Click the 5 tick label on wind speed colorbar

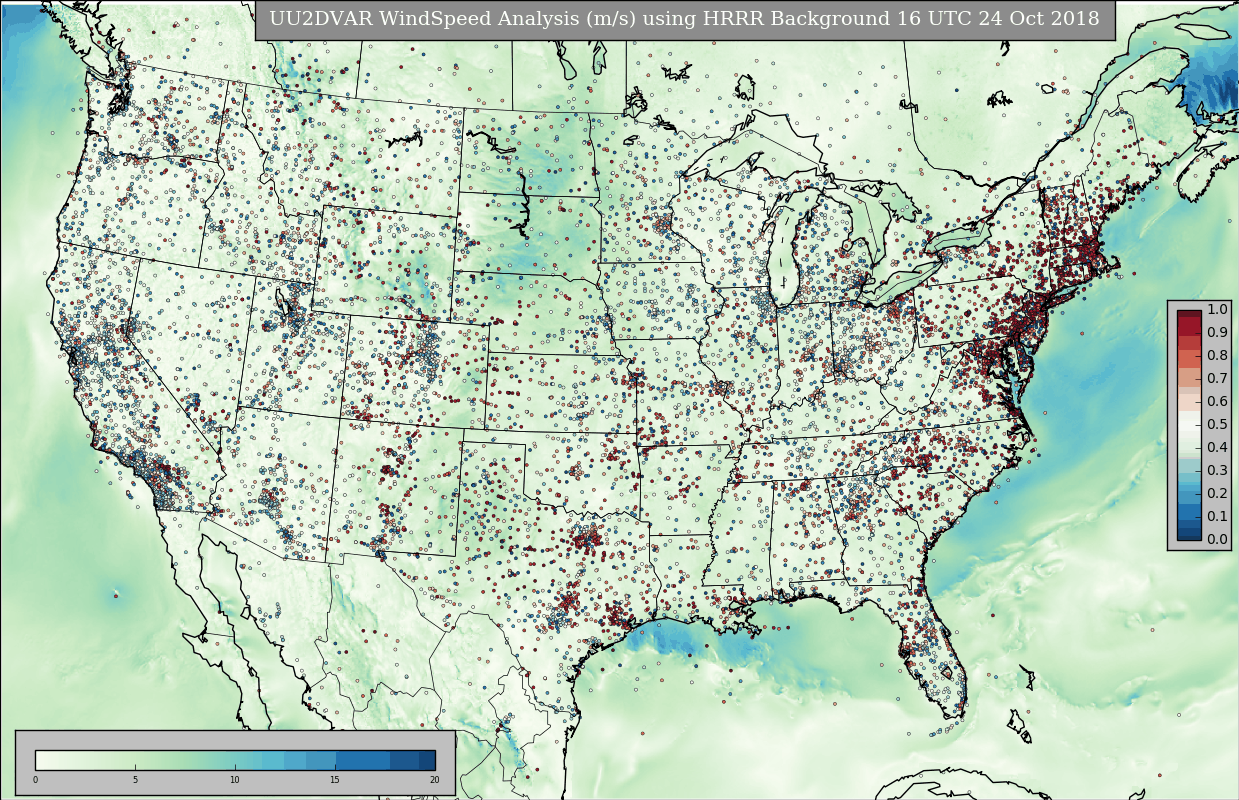click(x=135, y=780)
